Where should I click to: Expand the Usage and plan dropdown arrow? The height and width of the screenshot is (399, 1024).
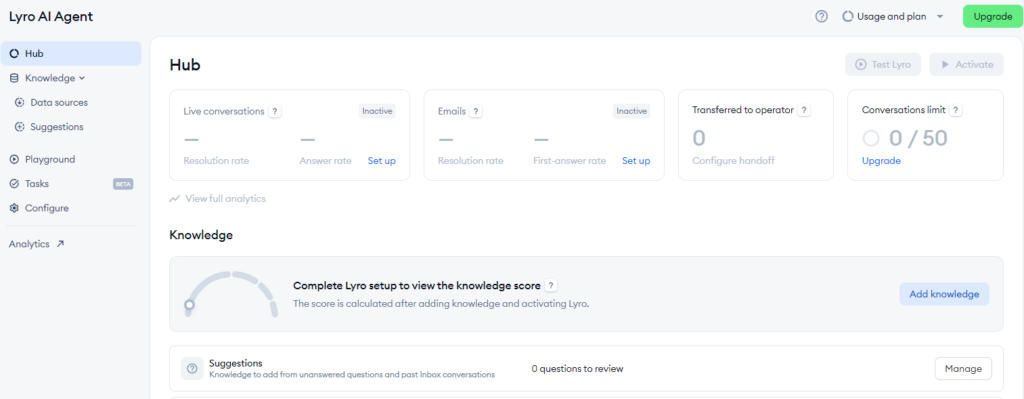[x=940, y=17]
